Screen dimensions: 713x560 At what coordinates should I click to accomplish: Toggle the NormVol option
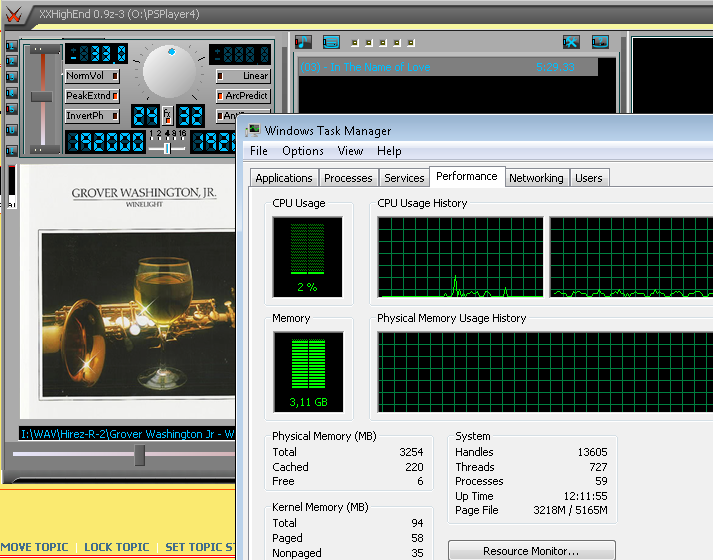click(92, 75)
